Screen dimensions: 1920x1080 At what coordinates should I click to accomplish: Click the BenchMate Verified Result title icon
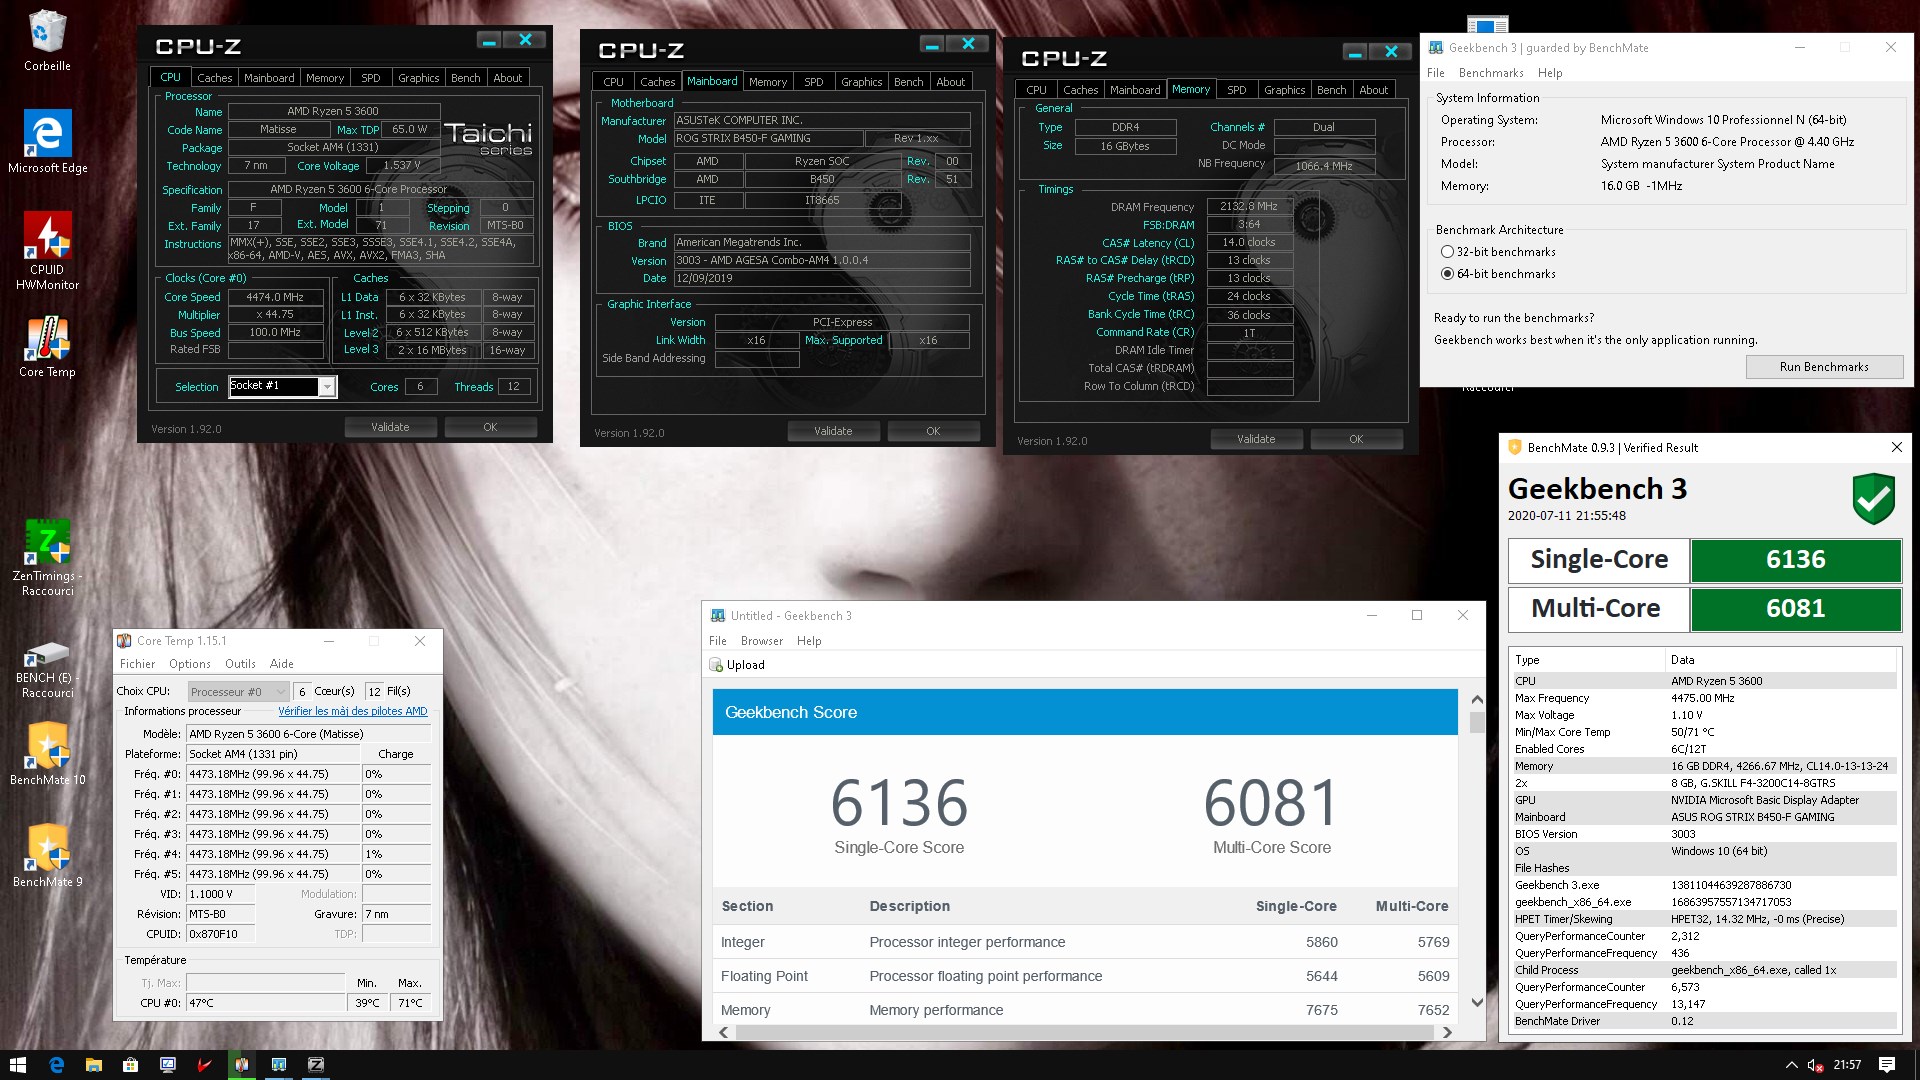[1514, 448]
